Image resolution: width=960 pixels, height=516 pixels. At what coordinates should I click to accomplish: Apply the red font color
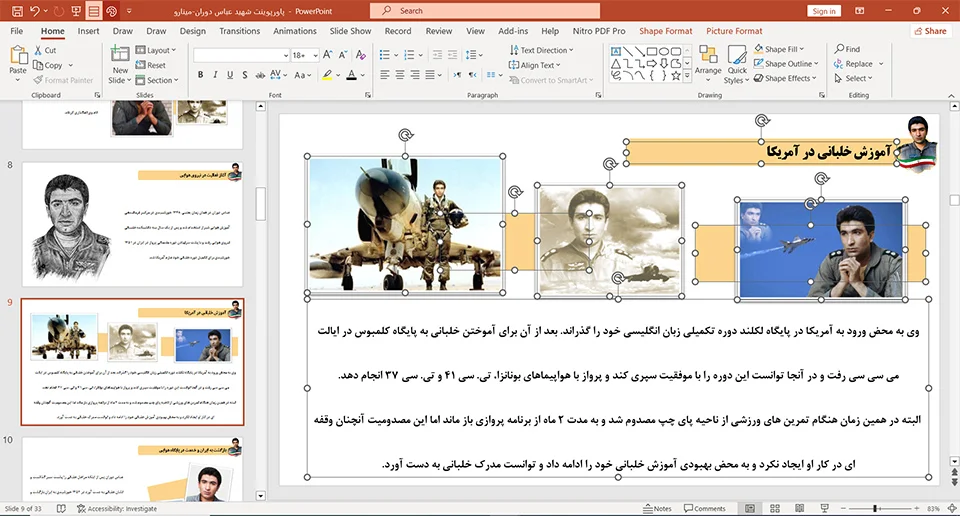(x=351, y=75)
